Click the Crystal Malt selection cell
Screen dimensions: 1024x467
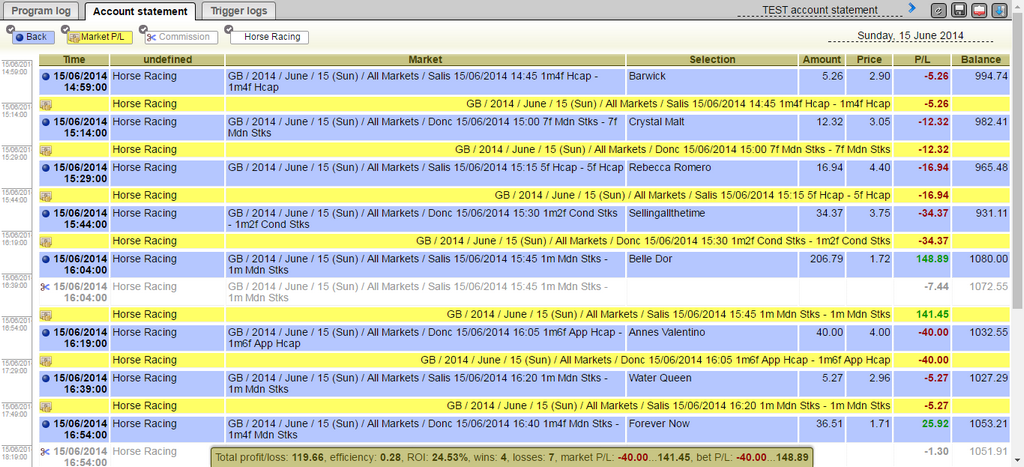[712, 127]
